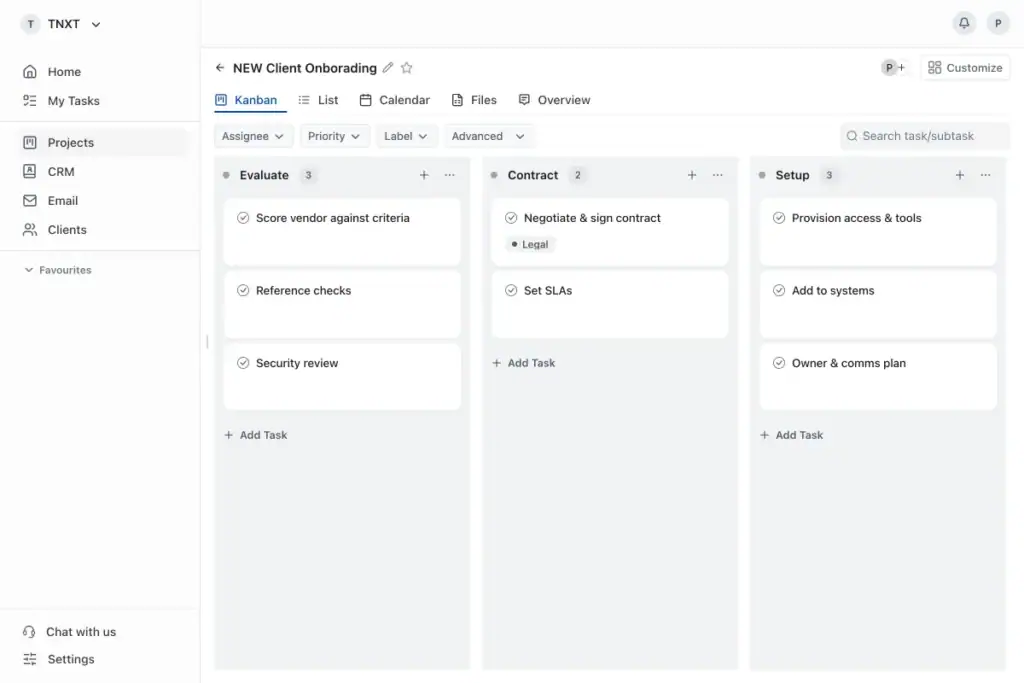Click the Search task/subtask field
This screenshot has height=683, width=1024.
pos(925,136)
